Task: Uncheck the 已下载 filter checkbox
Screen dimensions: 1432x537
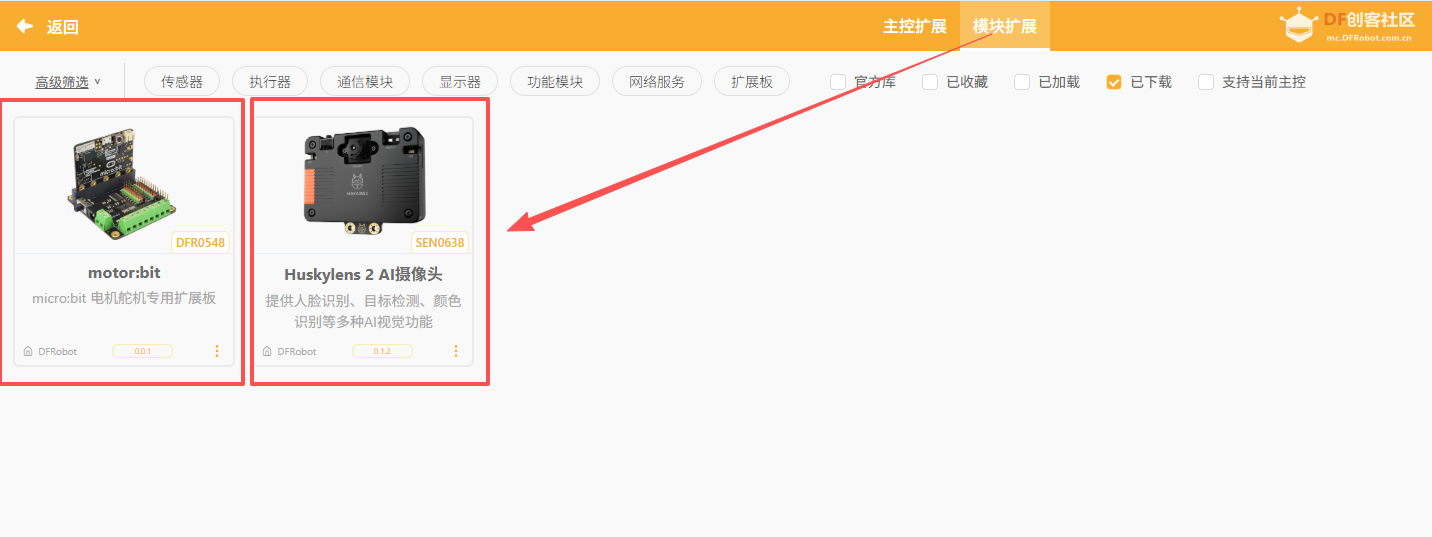Action: click(1114, 82)
